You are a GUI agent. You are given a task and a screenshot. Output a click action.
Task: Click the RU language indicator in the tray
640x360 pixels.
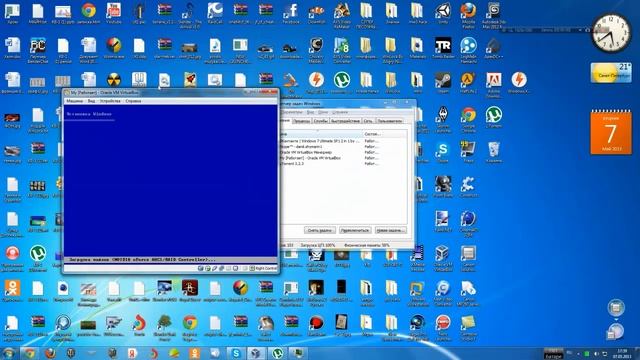[x=569, y=353]
